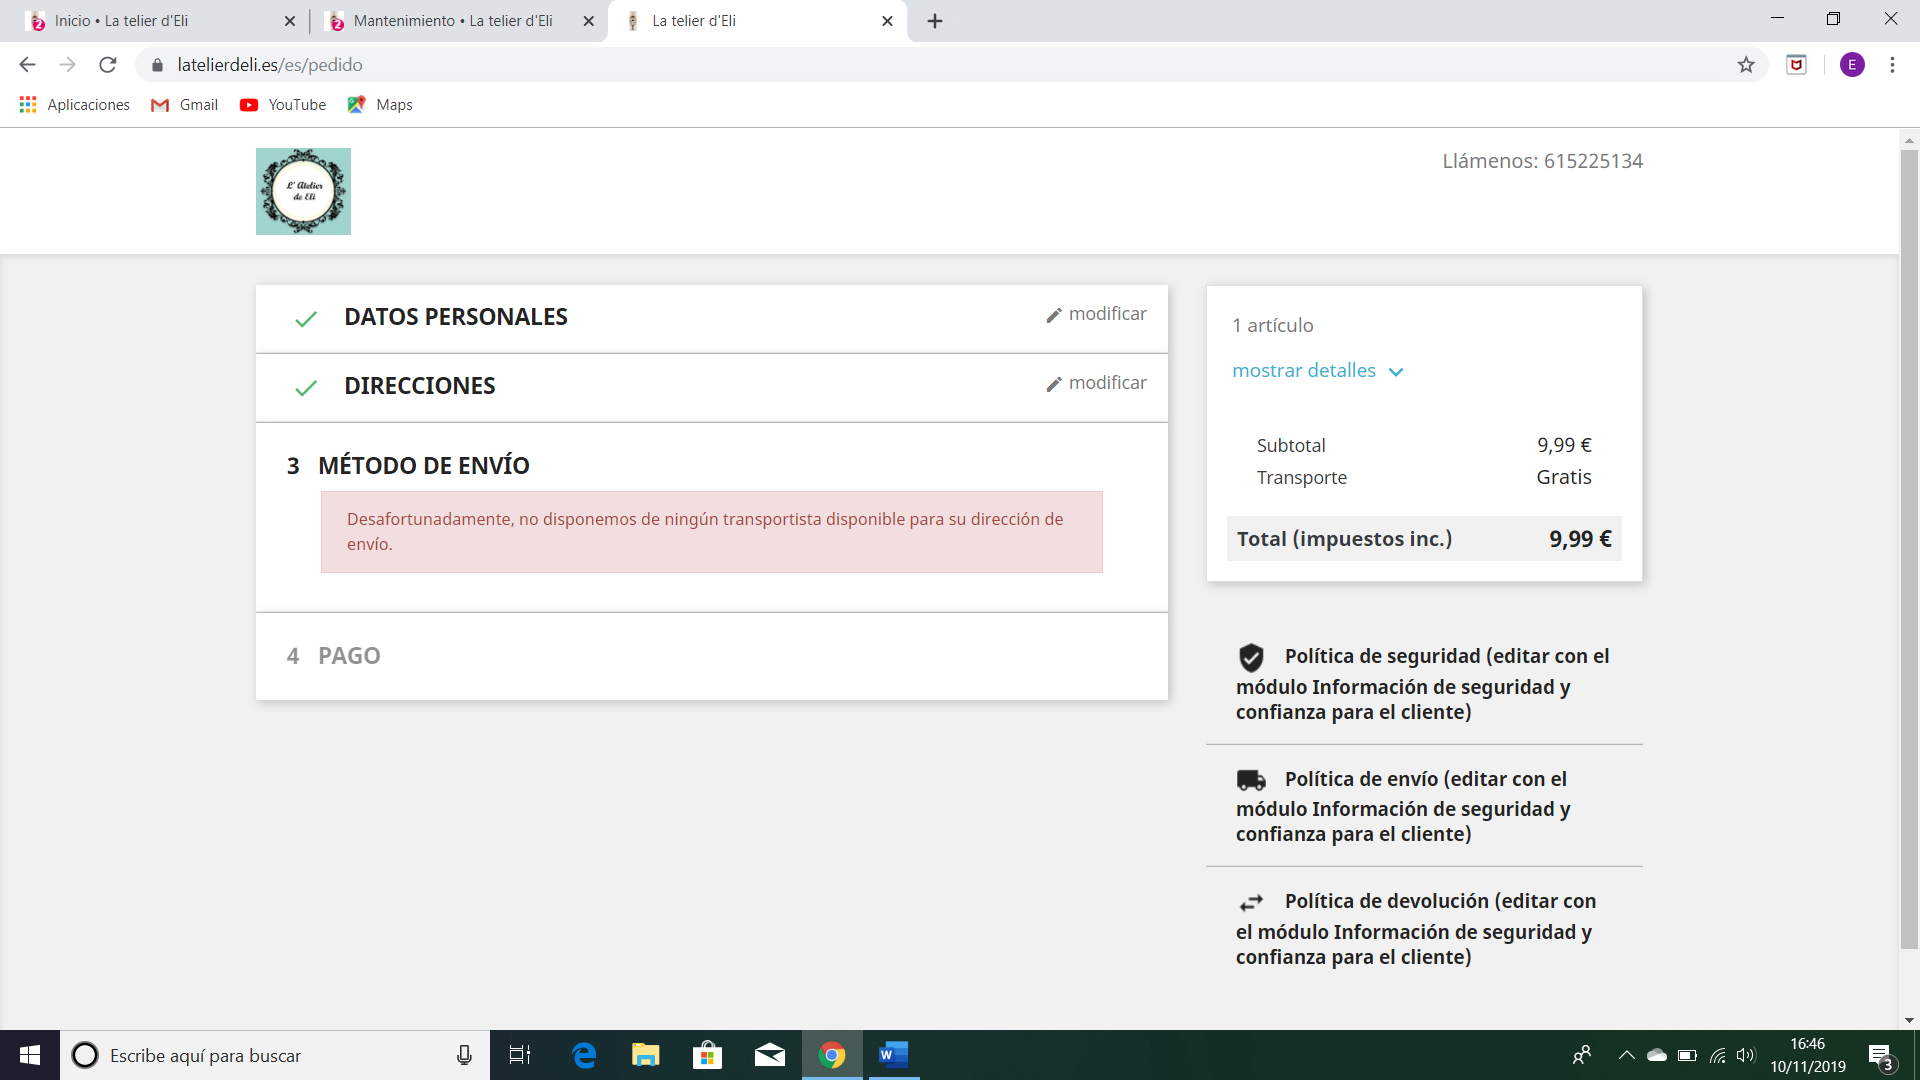Expand the DATOS PERSONALES step header
1920x1080 pixels.
455,318
